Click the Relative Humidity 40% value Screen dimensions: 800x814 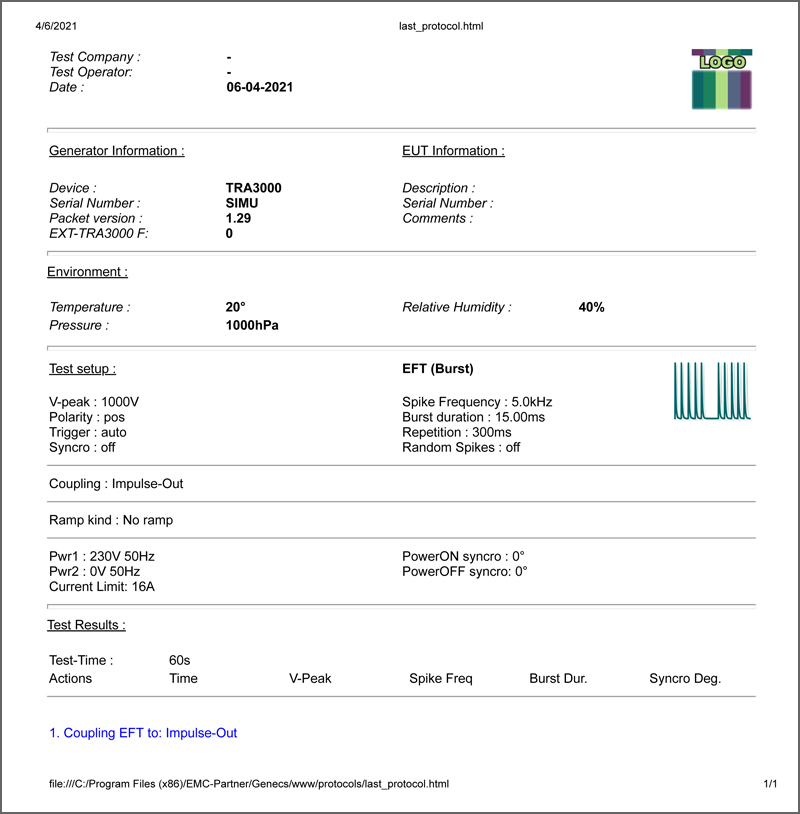point(591,307)
